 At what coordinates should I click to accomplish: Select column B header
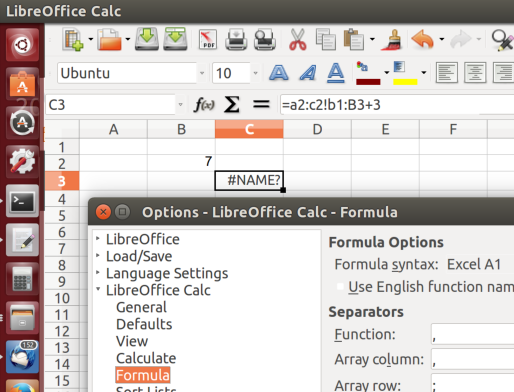click(x=181, y=129)
